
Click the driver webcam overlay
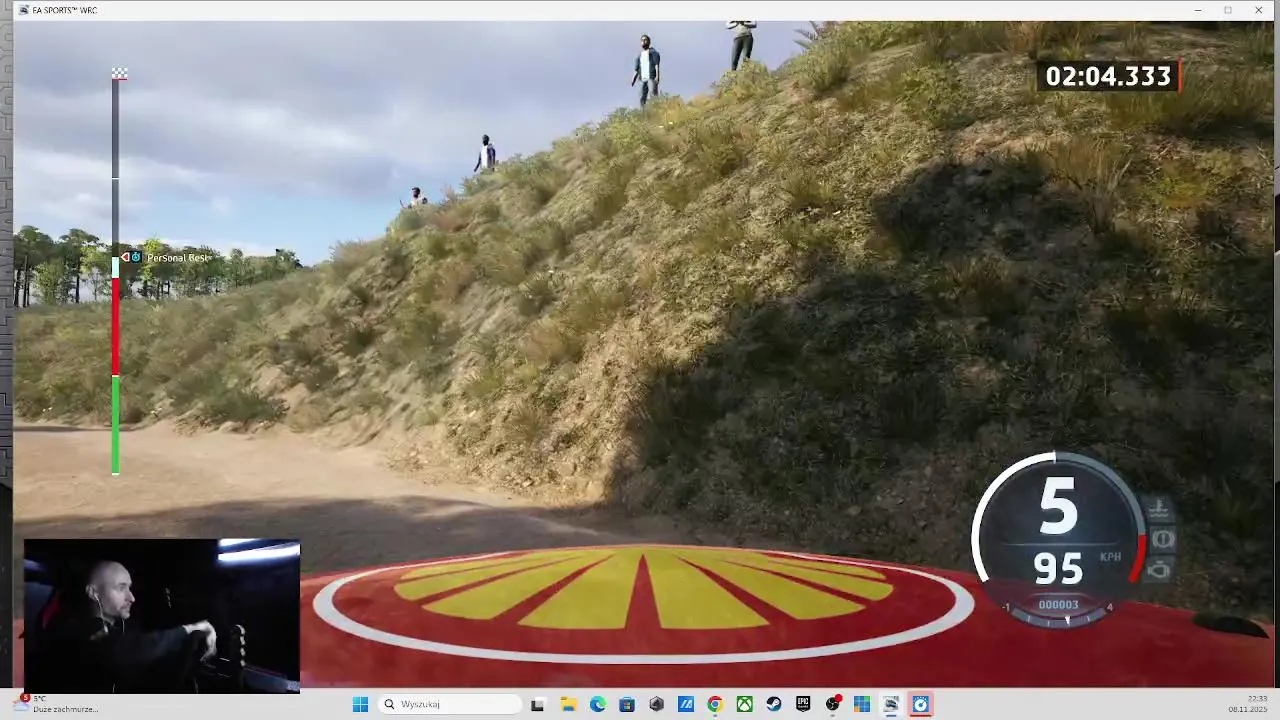(162, 616)
